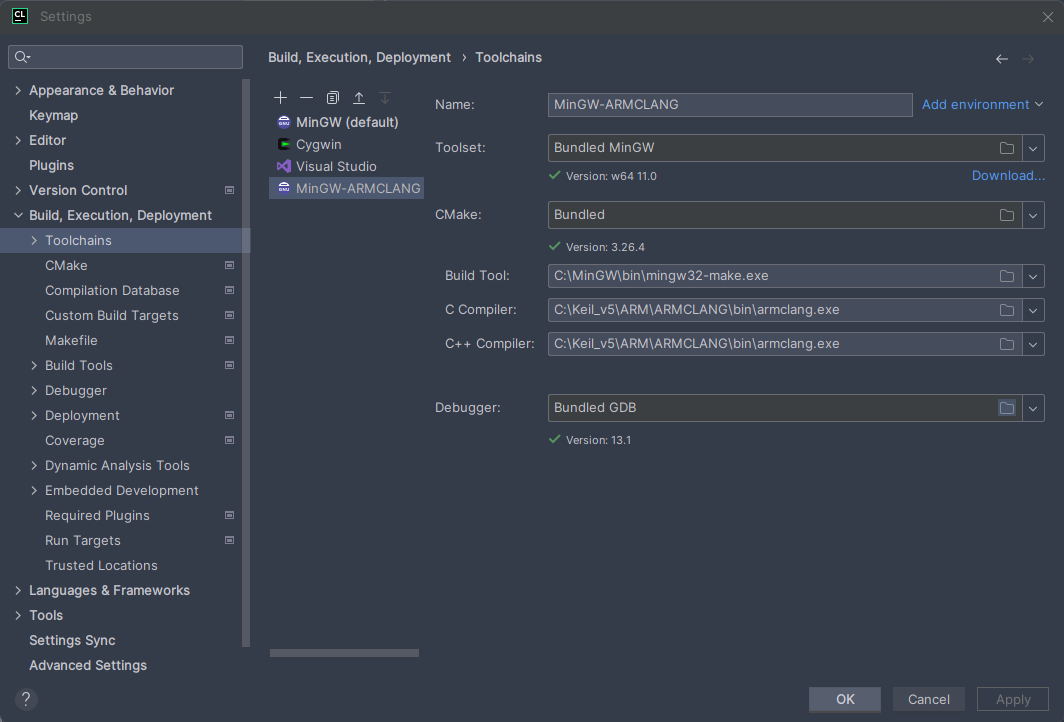The width and height of the screenshot is (1064, 722).
Task: Click the Cancel button
Action: (928, 699)
